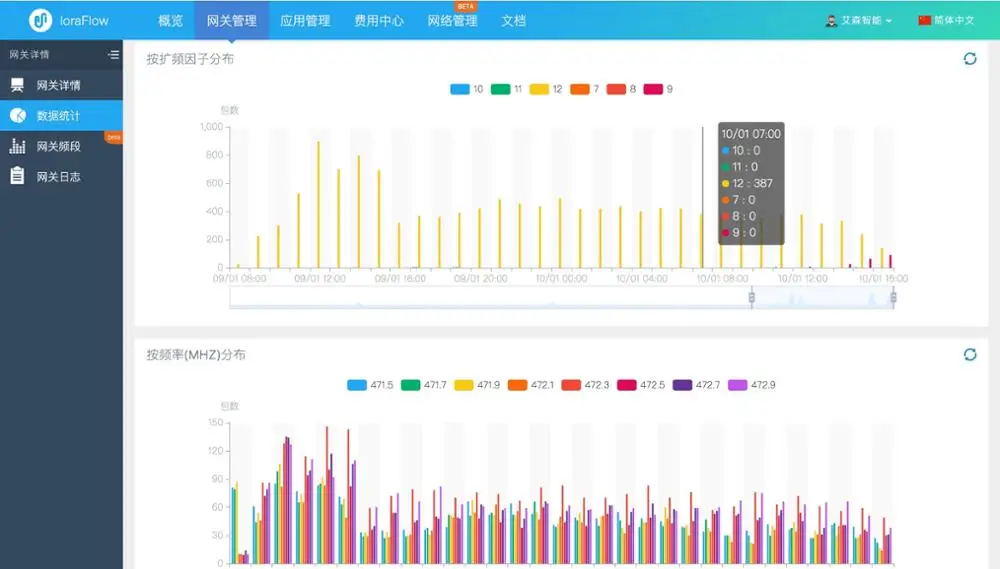Screen dimensions: 1000x569
Task: Toggle 471.5 frequency legend series
Action: (x=371, y=385)
